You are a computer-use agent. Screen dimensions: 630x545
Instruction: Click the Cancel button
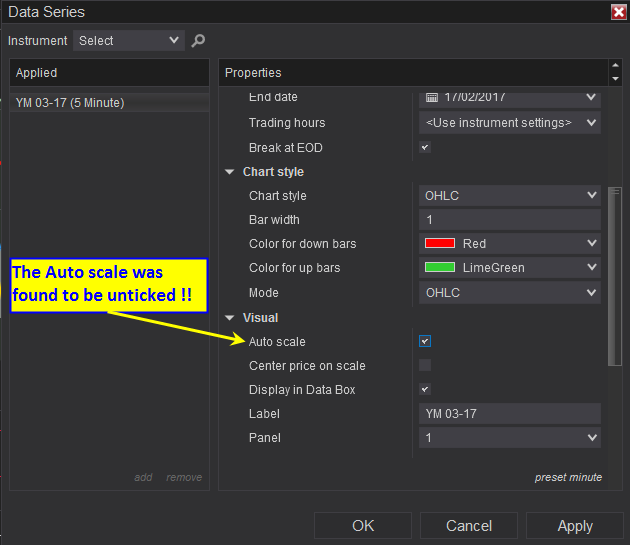469,525
